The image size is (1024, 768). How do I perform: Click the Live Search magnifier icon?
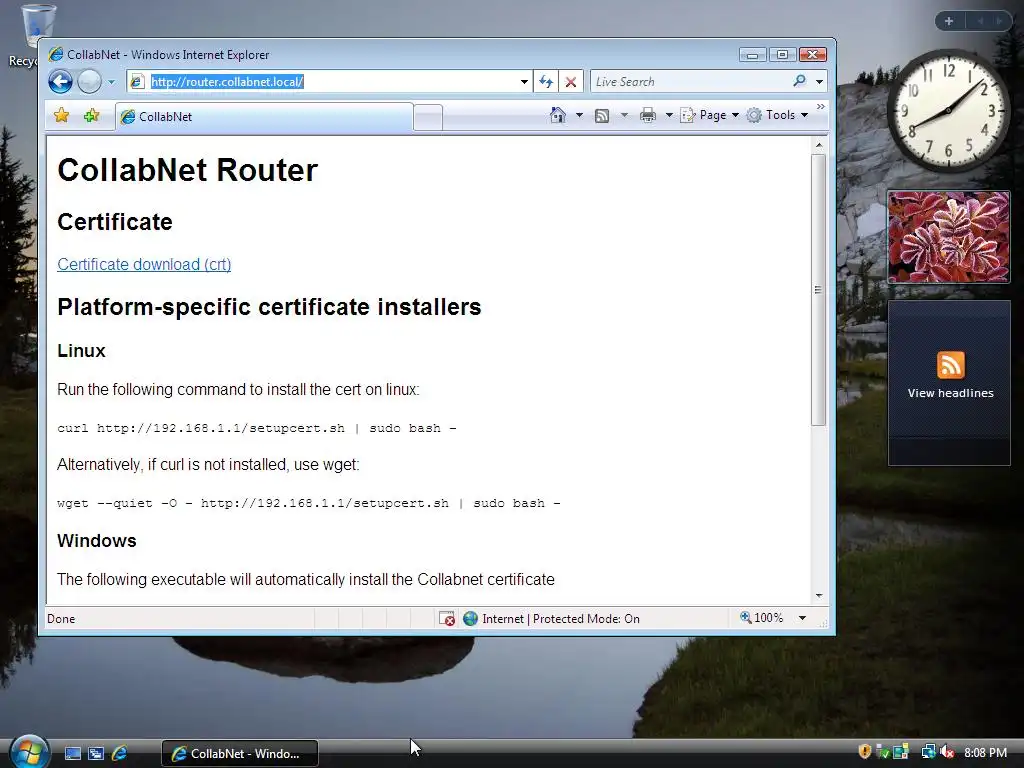pyautogui.click(x=799, y=81)
